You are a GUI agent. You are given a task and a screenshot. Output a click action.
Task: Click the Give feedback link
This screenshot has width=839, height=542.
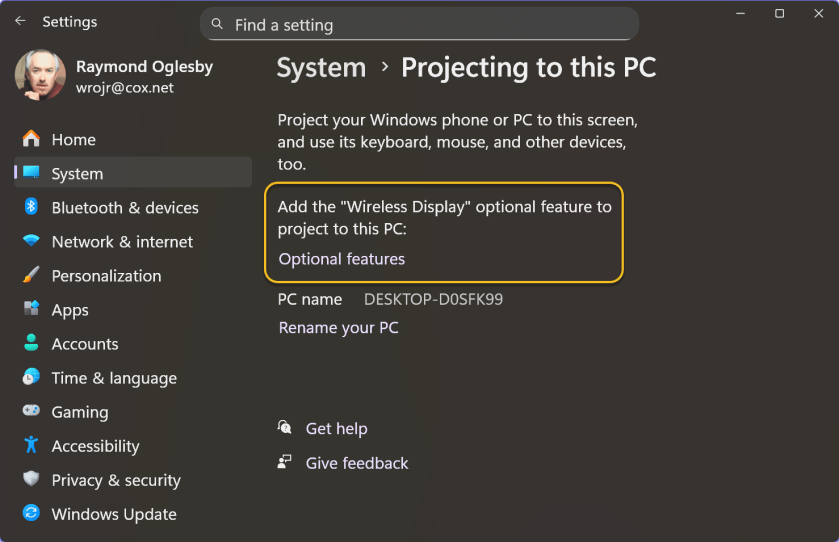[357, 463]
